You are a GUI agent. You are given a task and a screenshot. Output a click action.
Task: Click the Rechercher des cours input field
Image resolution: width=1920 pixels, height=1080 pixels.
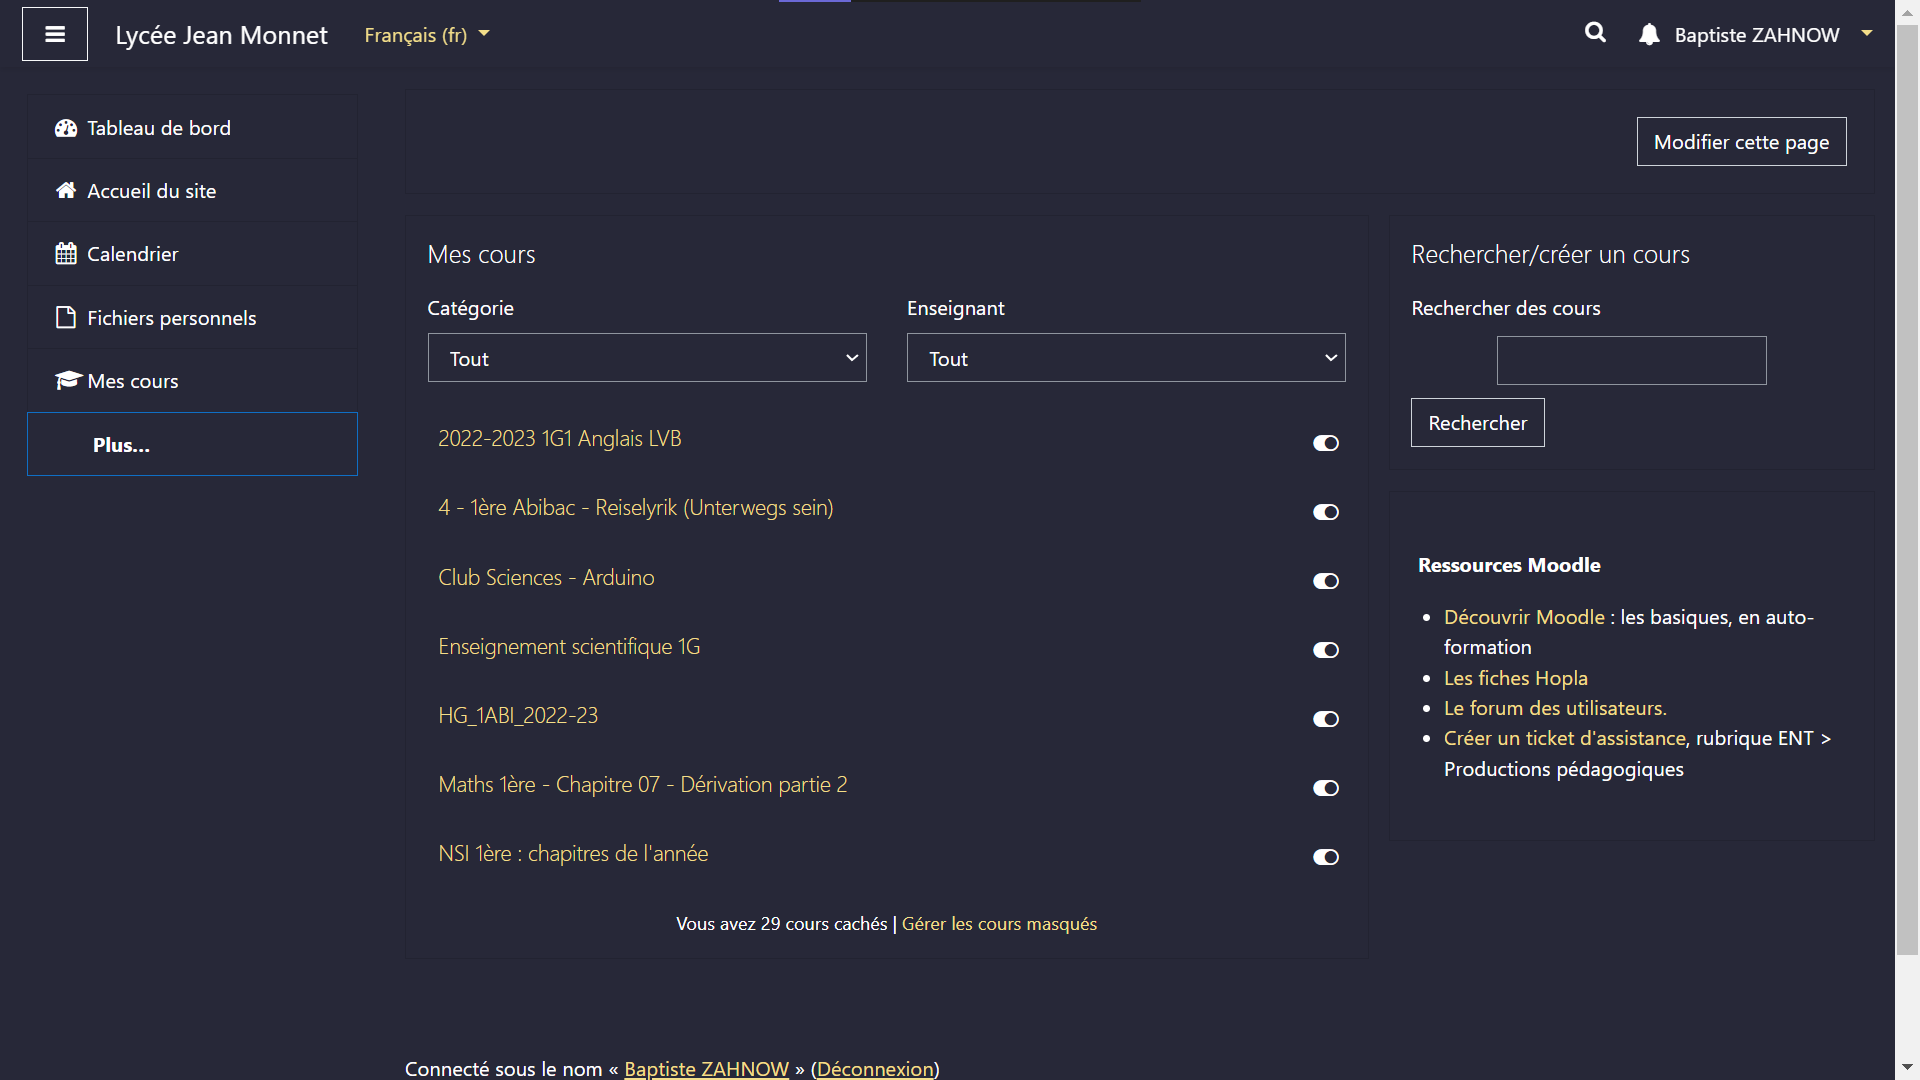click(x=1631, y=361)
